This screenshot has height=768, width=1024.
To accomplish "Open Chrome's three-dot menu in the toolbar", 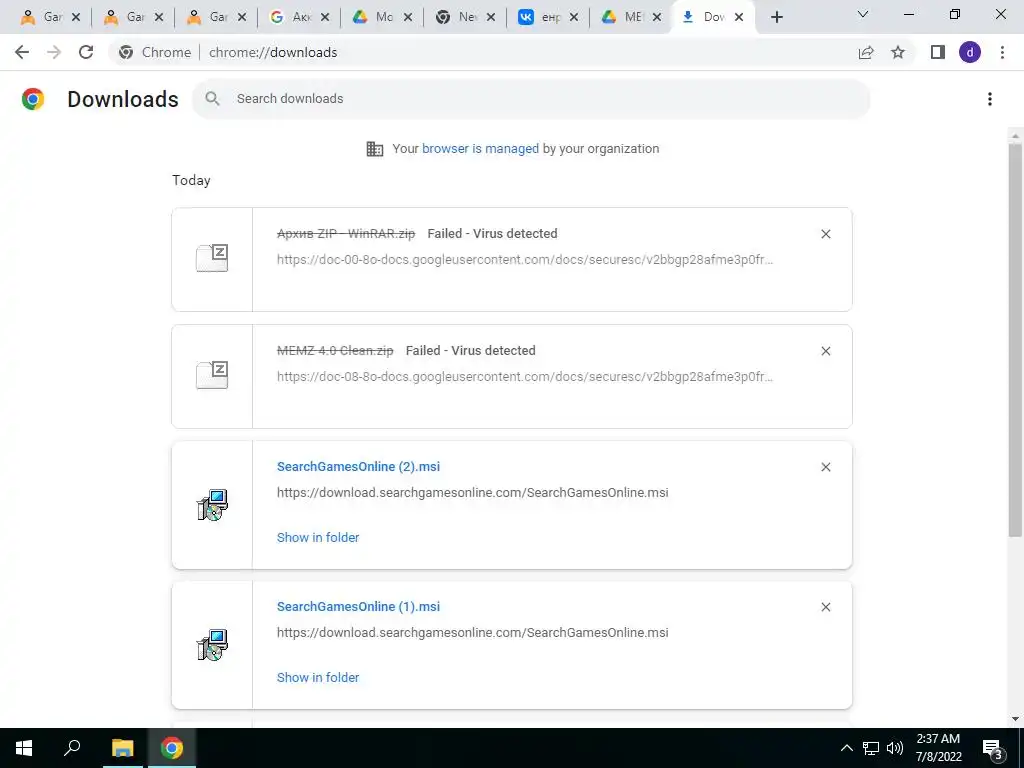I will (1002, 52).
